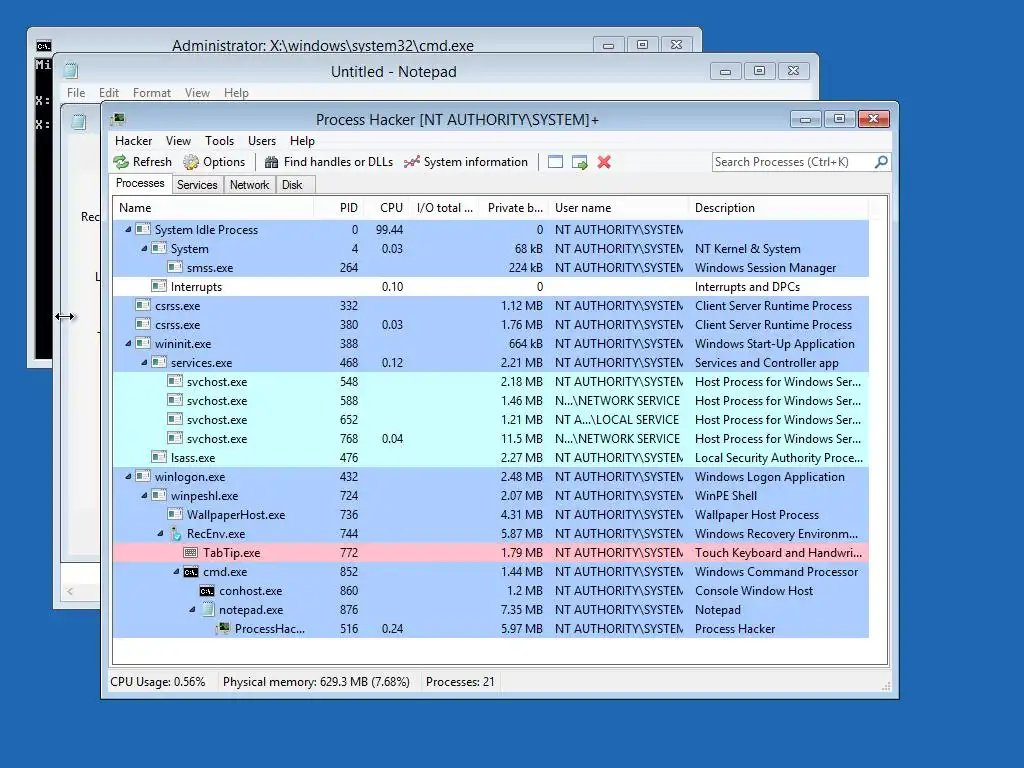
Task: Click the System Idle Process icon
Action: (x=143, y=230)
